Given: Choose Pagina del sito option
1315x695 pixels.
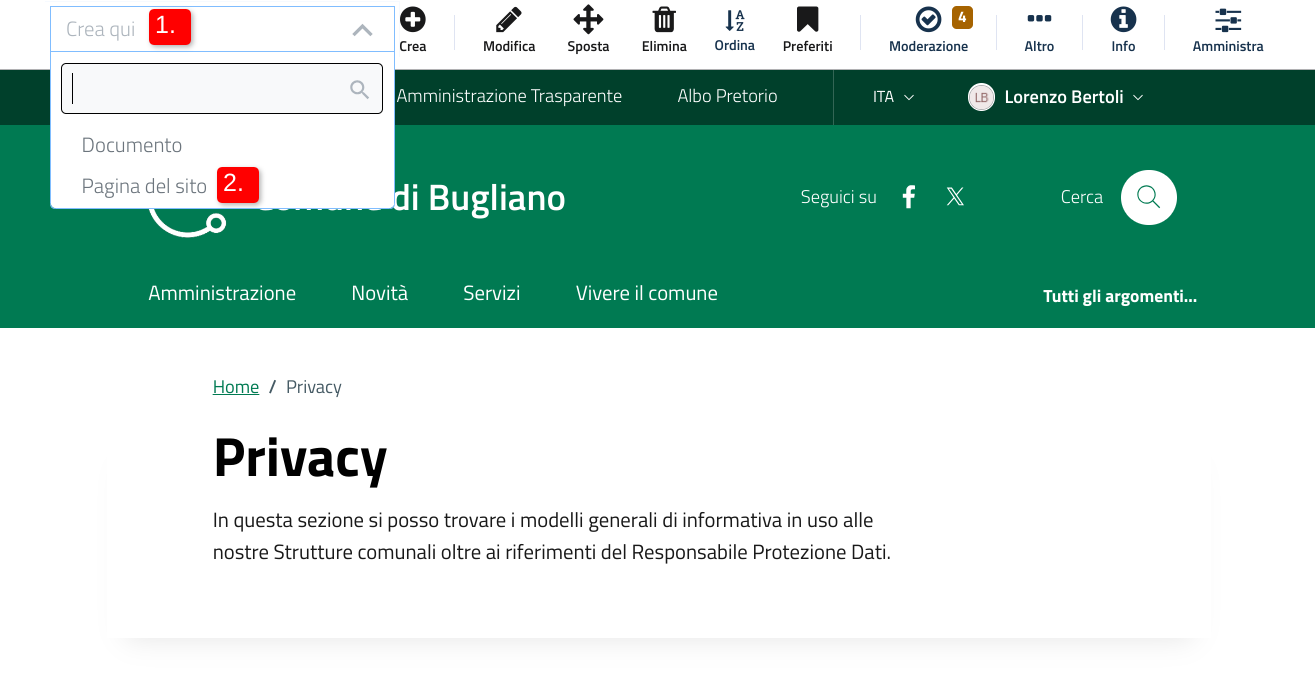Looking at the screenshot, I should [x=144, y=186].
